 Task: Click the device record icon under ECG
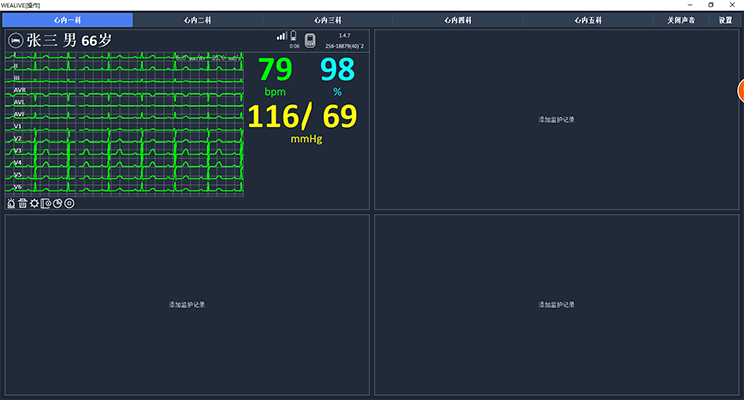46,203
